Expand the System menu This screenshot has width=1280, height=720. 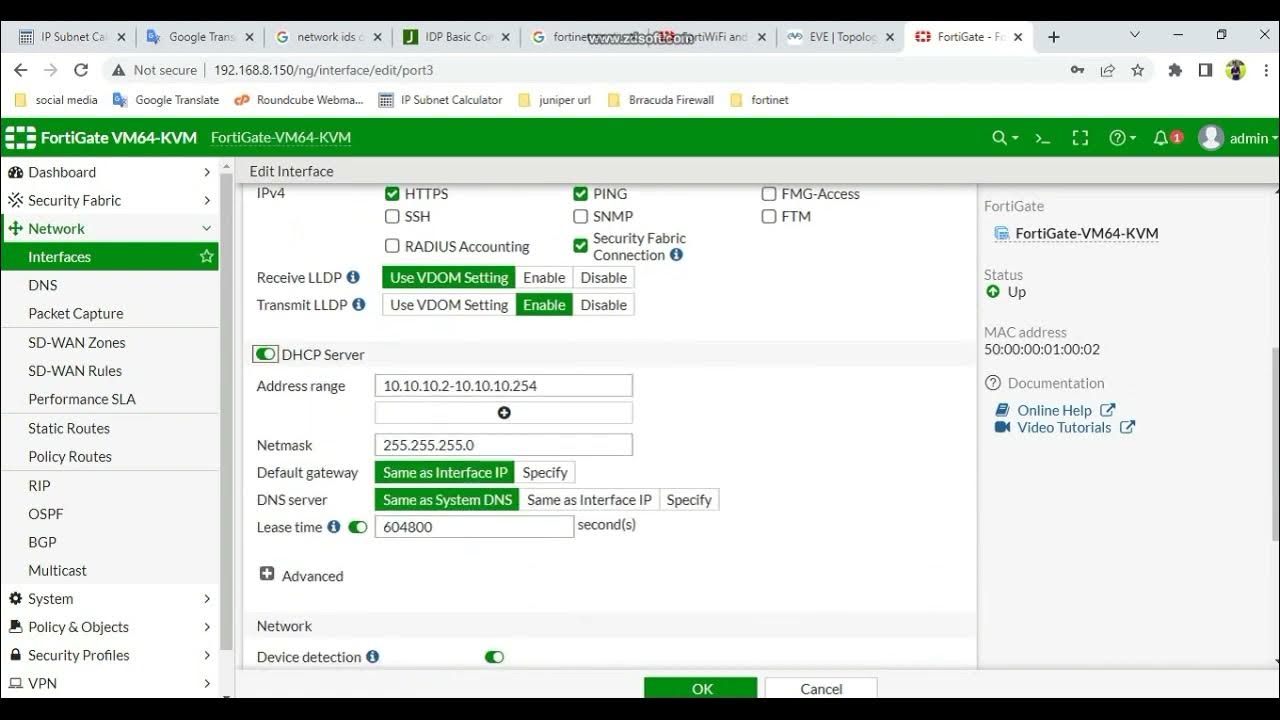click(x=109, y=599)
